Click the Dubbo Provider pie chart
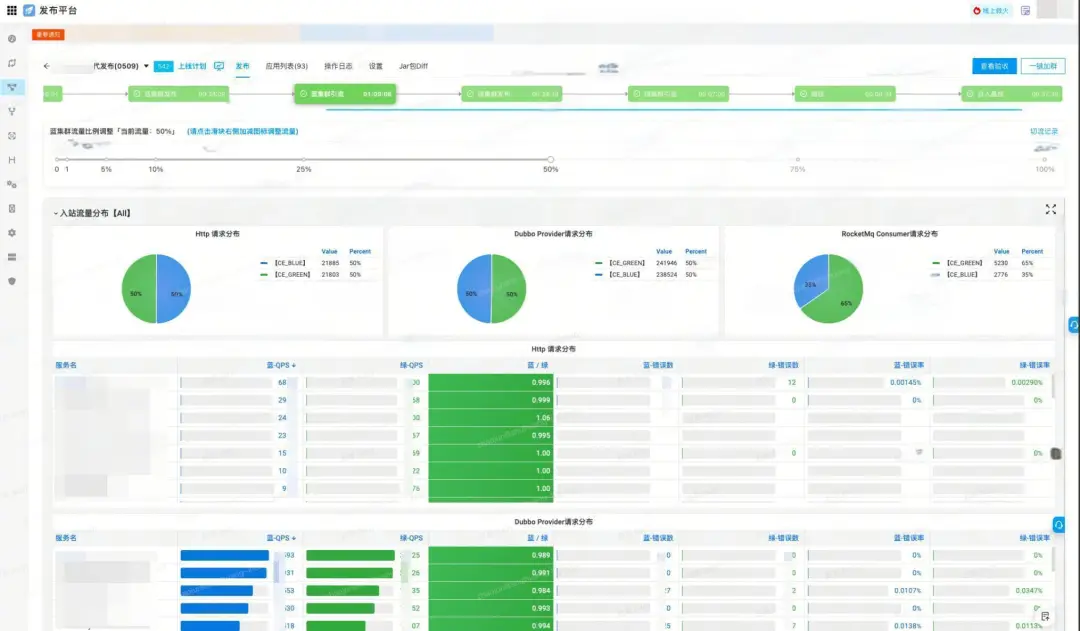 tap(492, 289)
